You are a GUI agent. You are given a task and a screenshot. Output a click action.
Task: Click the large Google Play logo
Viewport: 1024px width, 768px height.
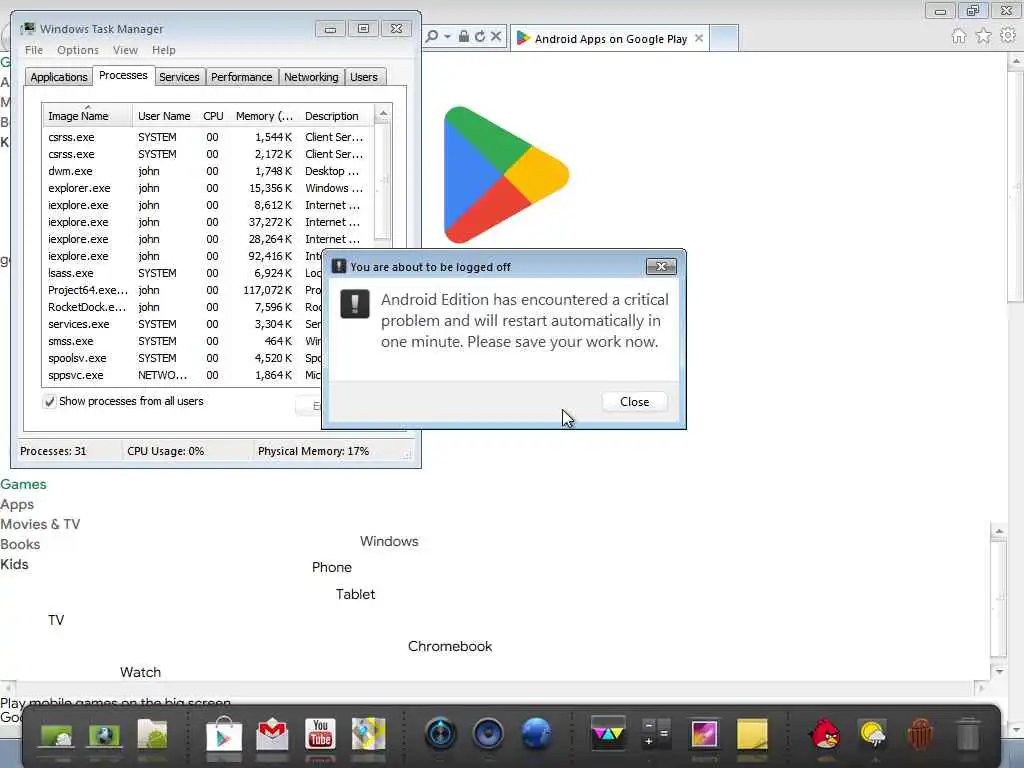[x=505, y=174]
